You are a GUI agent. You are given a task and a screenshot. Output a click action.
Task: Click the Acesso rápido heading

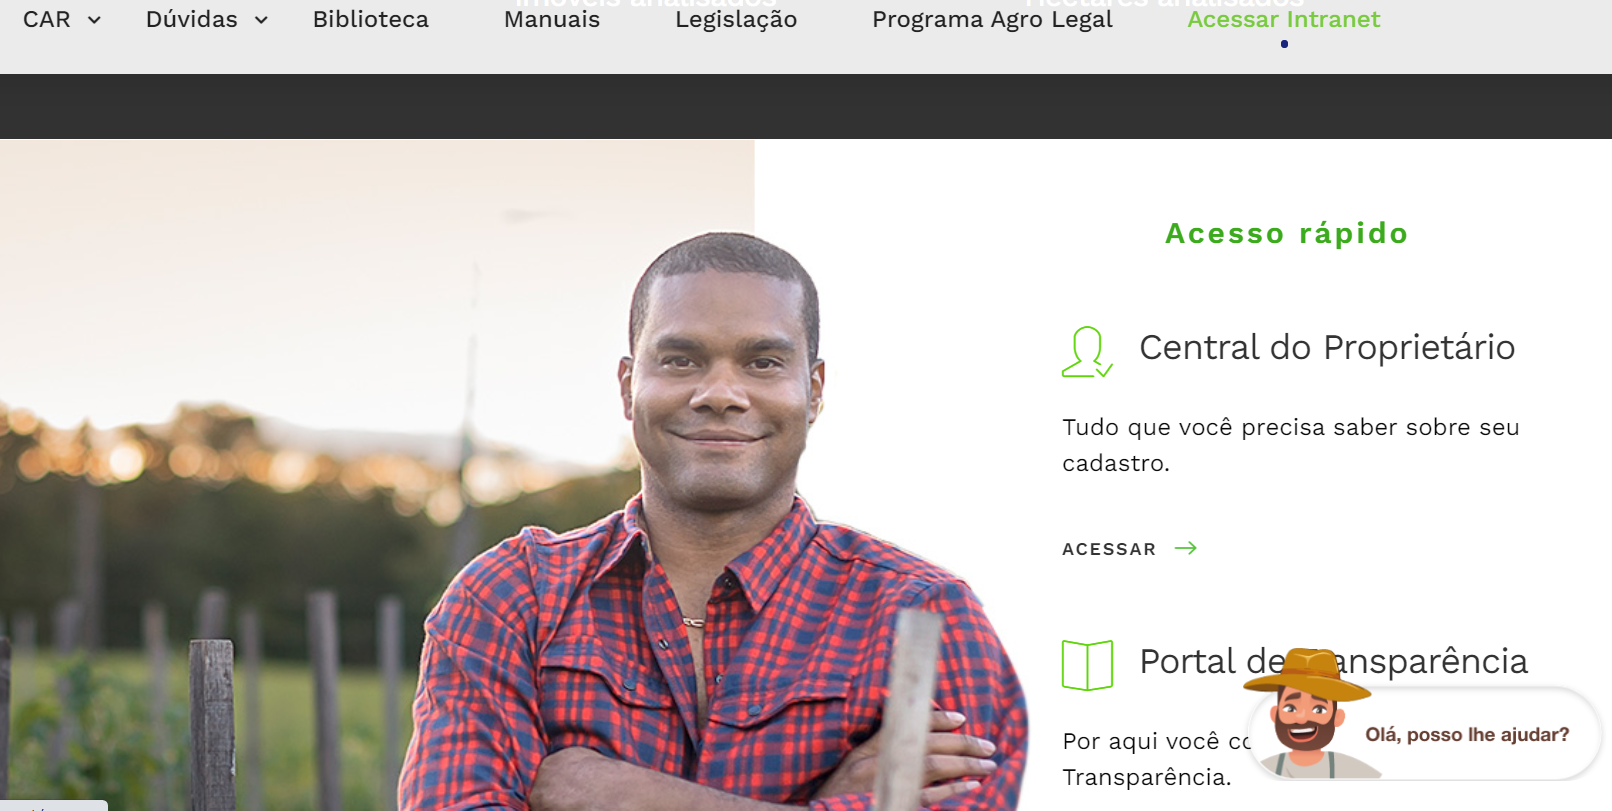[x=1287, y=233]
